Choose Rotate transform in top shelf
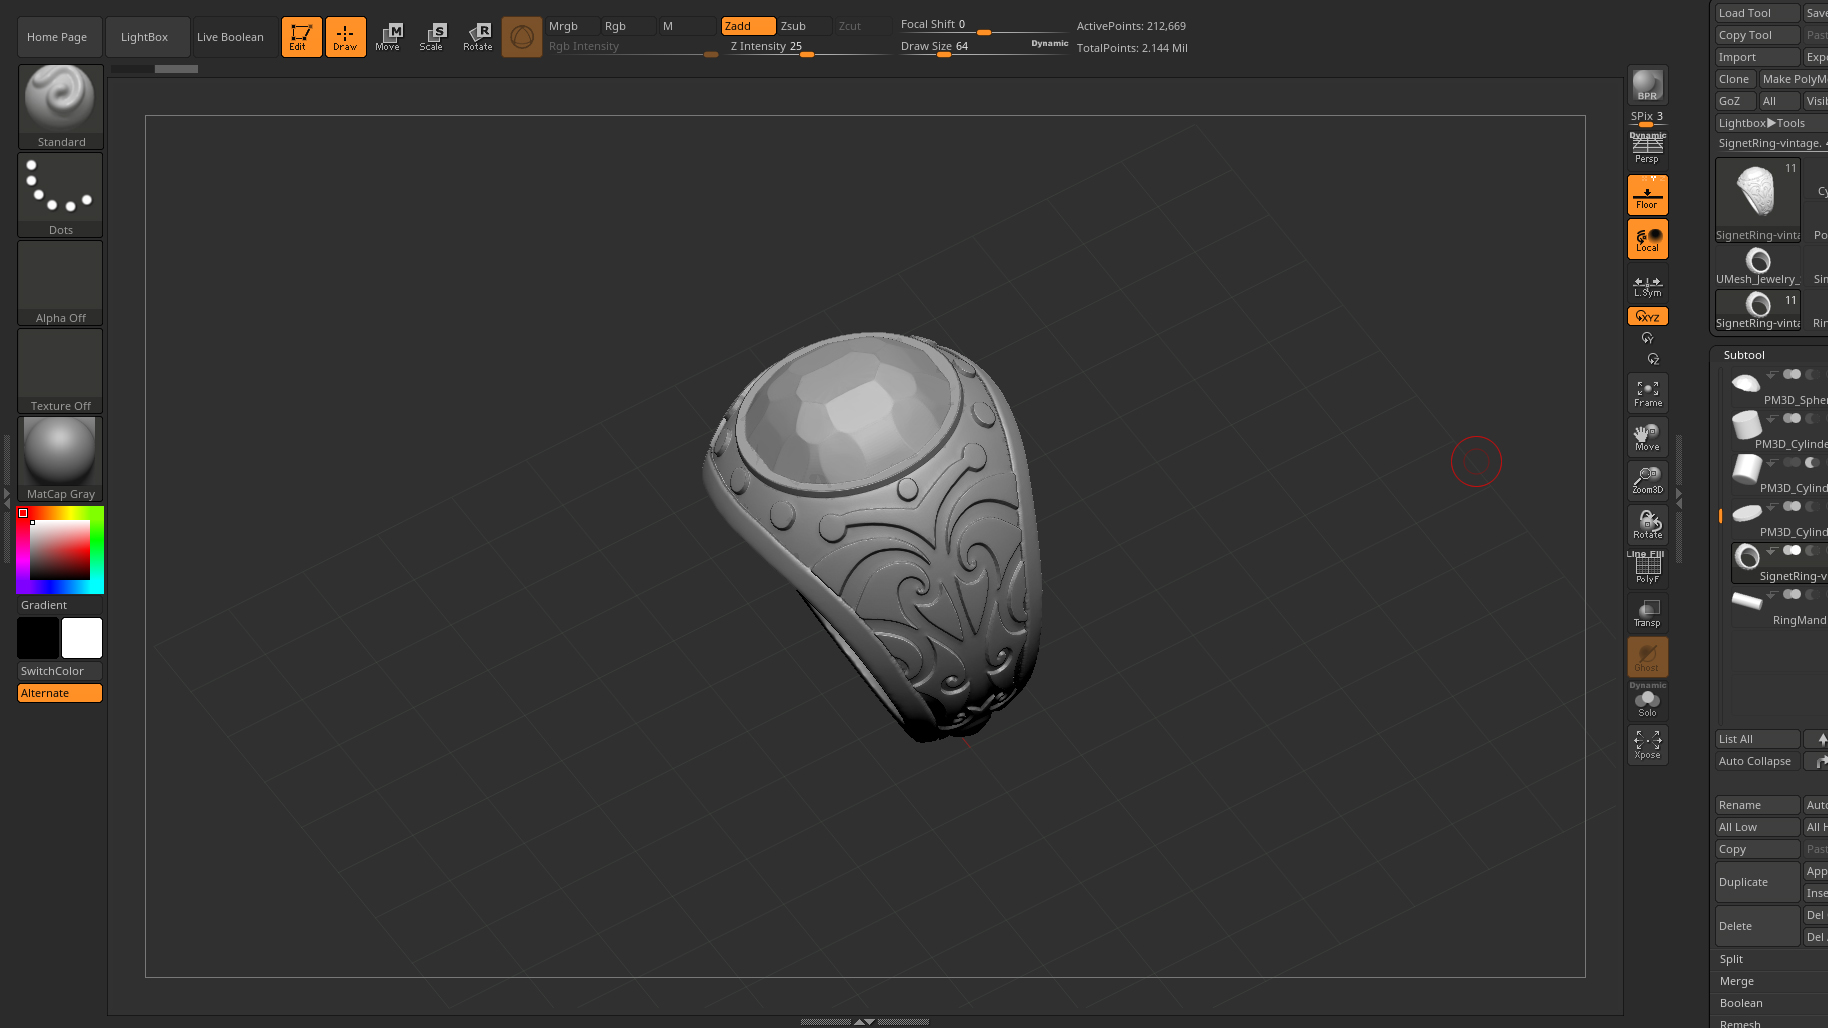This screenshot has height=1028, width=1828. click(478, 37)
